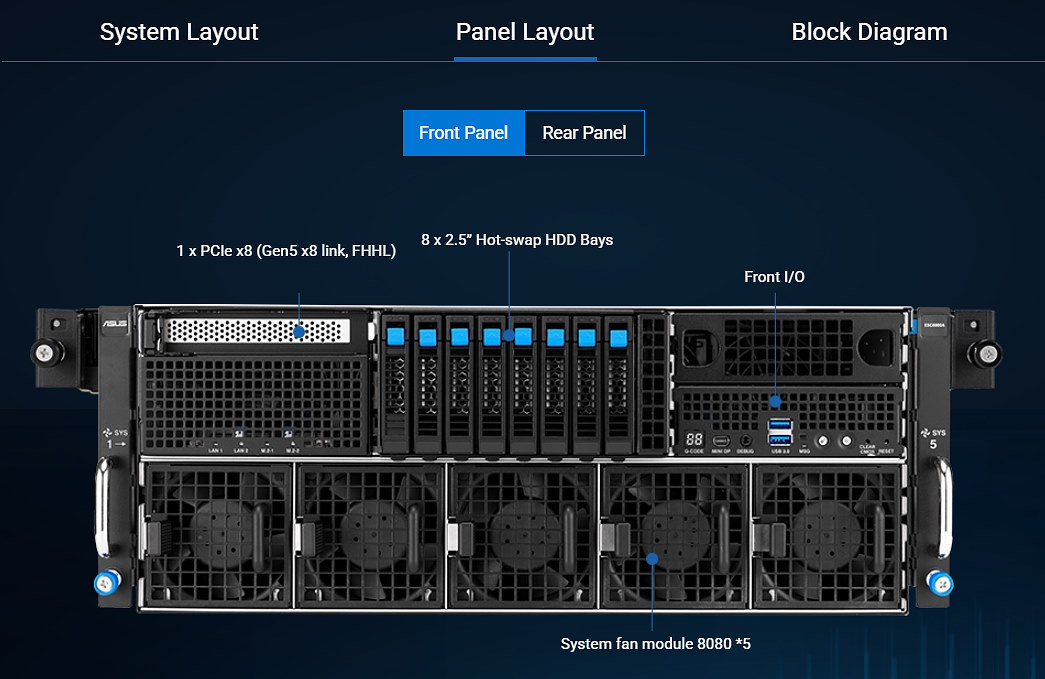1045x679 pixels.
Task: Click the System fan module 8080 *5 label
Action: 655,643
